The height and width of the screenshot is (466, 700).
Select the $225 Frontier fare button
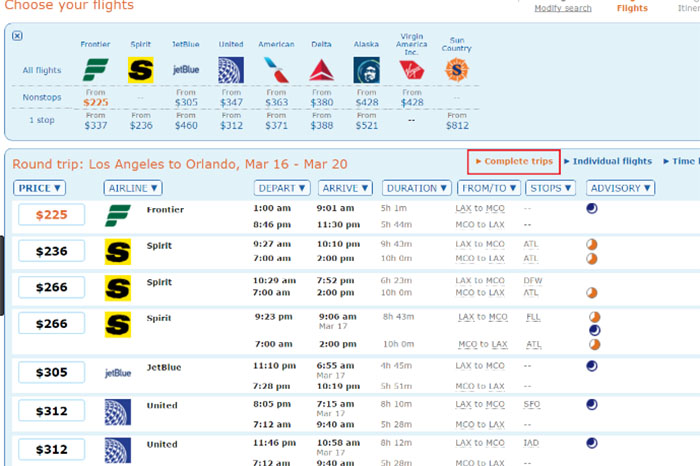pos(51,215)
